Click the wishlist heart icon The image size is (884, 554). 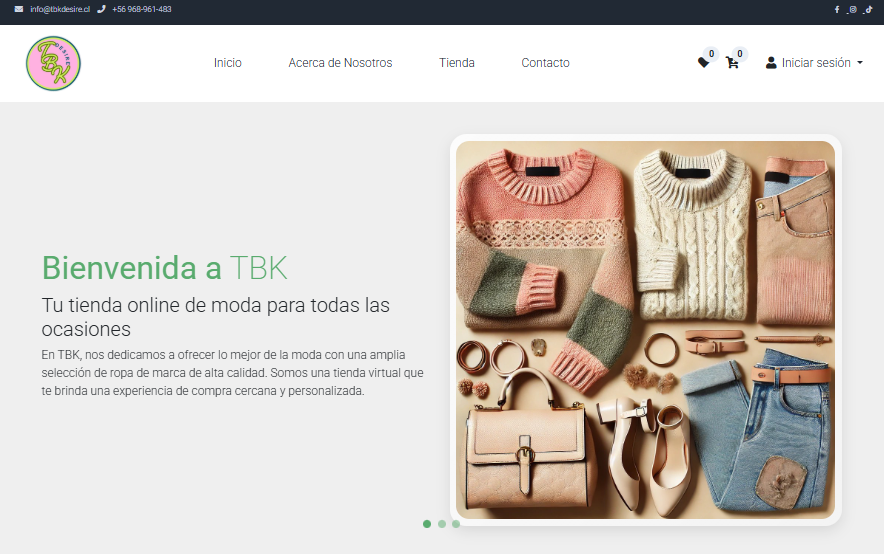703,63
